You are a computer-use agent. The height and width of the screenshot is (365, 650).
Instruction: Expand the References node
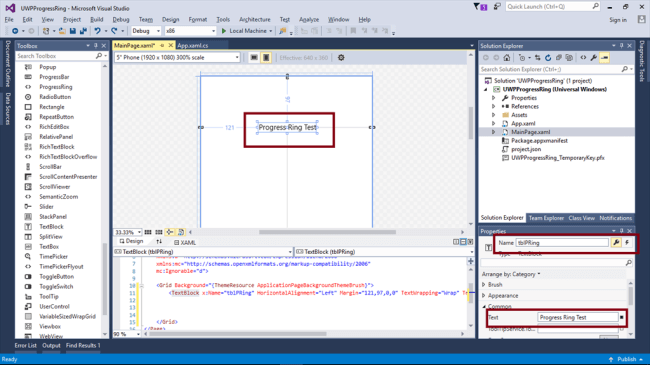(x=493, y=107)
